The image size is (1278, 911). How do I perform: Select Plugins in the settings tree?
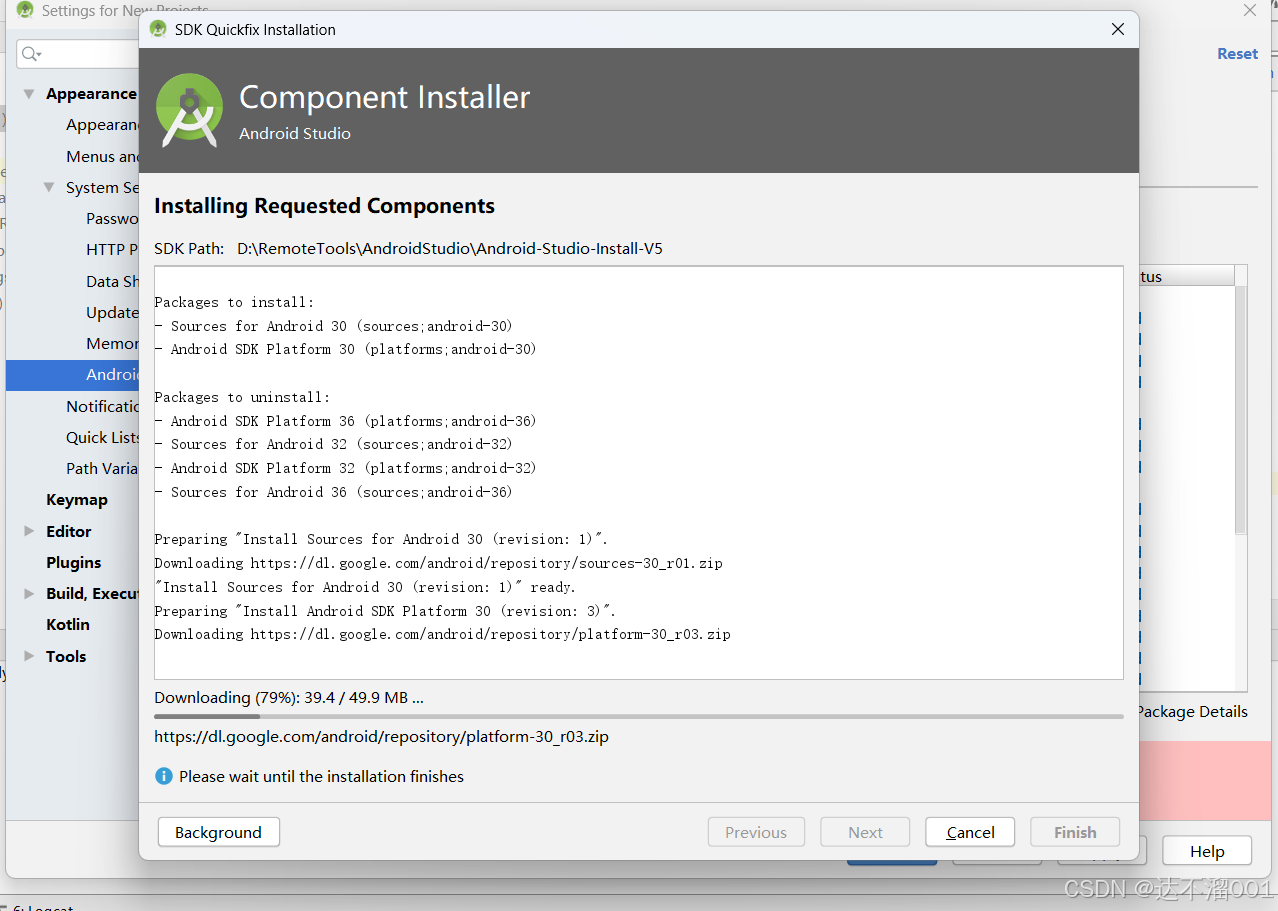[x=73, y=562]
